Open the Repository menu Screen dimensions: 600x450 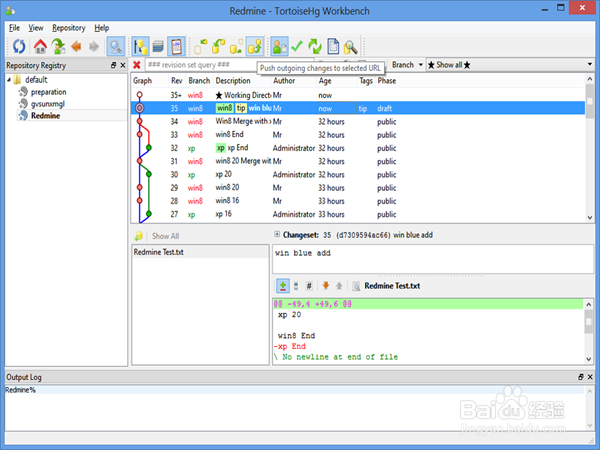[69, 28]
